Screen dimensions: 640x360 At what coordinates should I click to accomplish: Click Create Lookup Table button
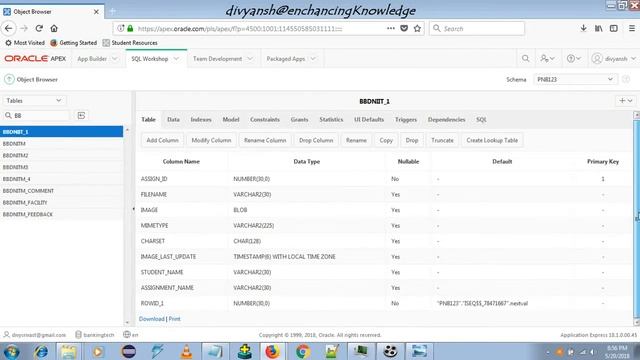(x=492, y=140)
